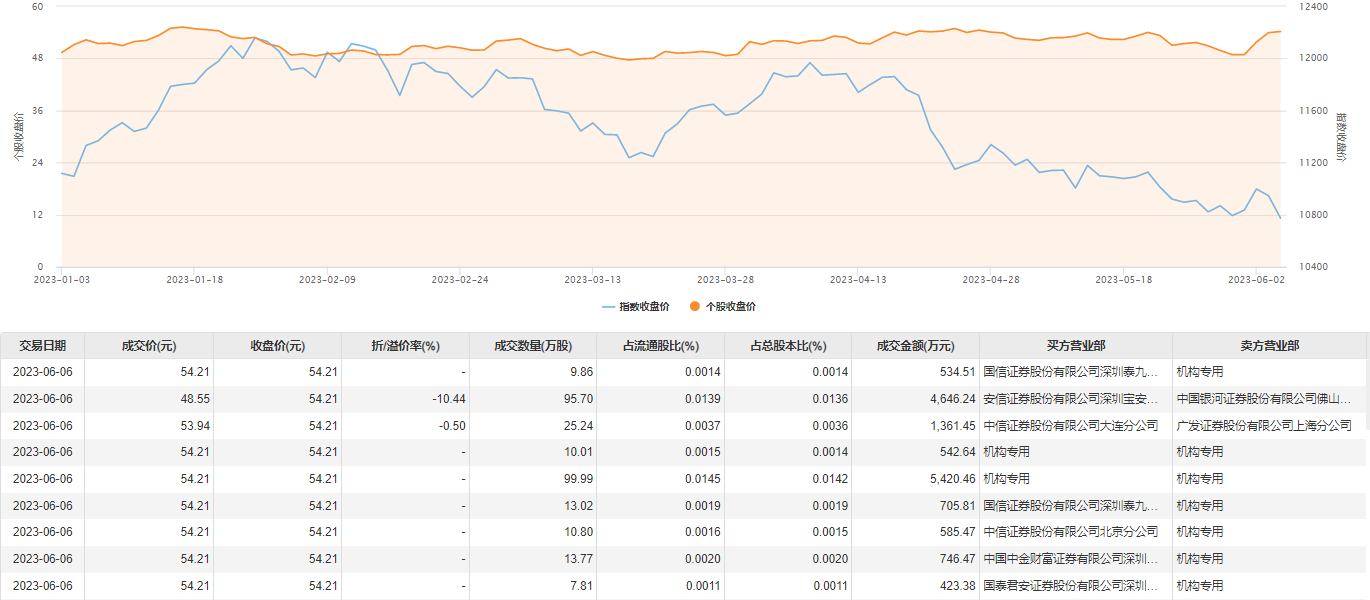This screenshot has height=600, width=1370.
Task: Select the 收盘价(元) column header
Action: (x=278, y=346)
